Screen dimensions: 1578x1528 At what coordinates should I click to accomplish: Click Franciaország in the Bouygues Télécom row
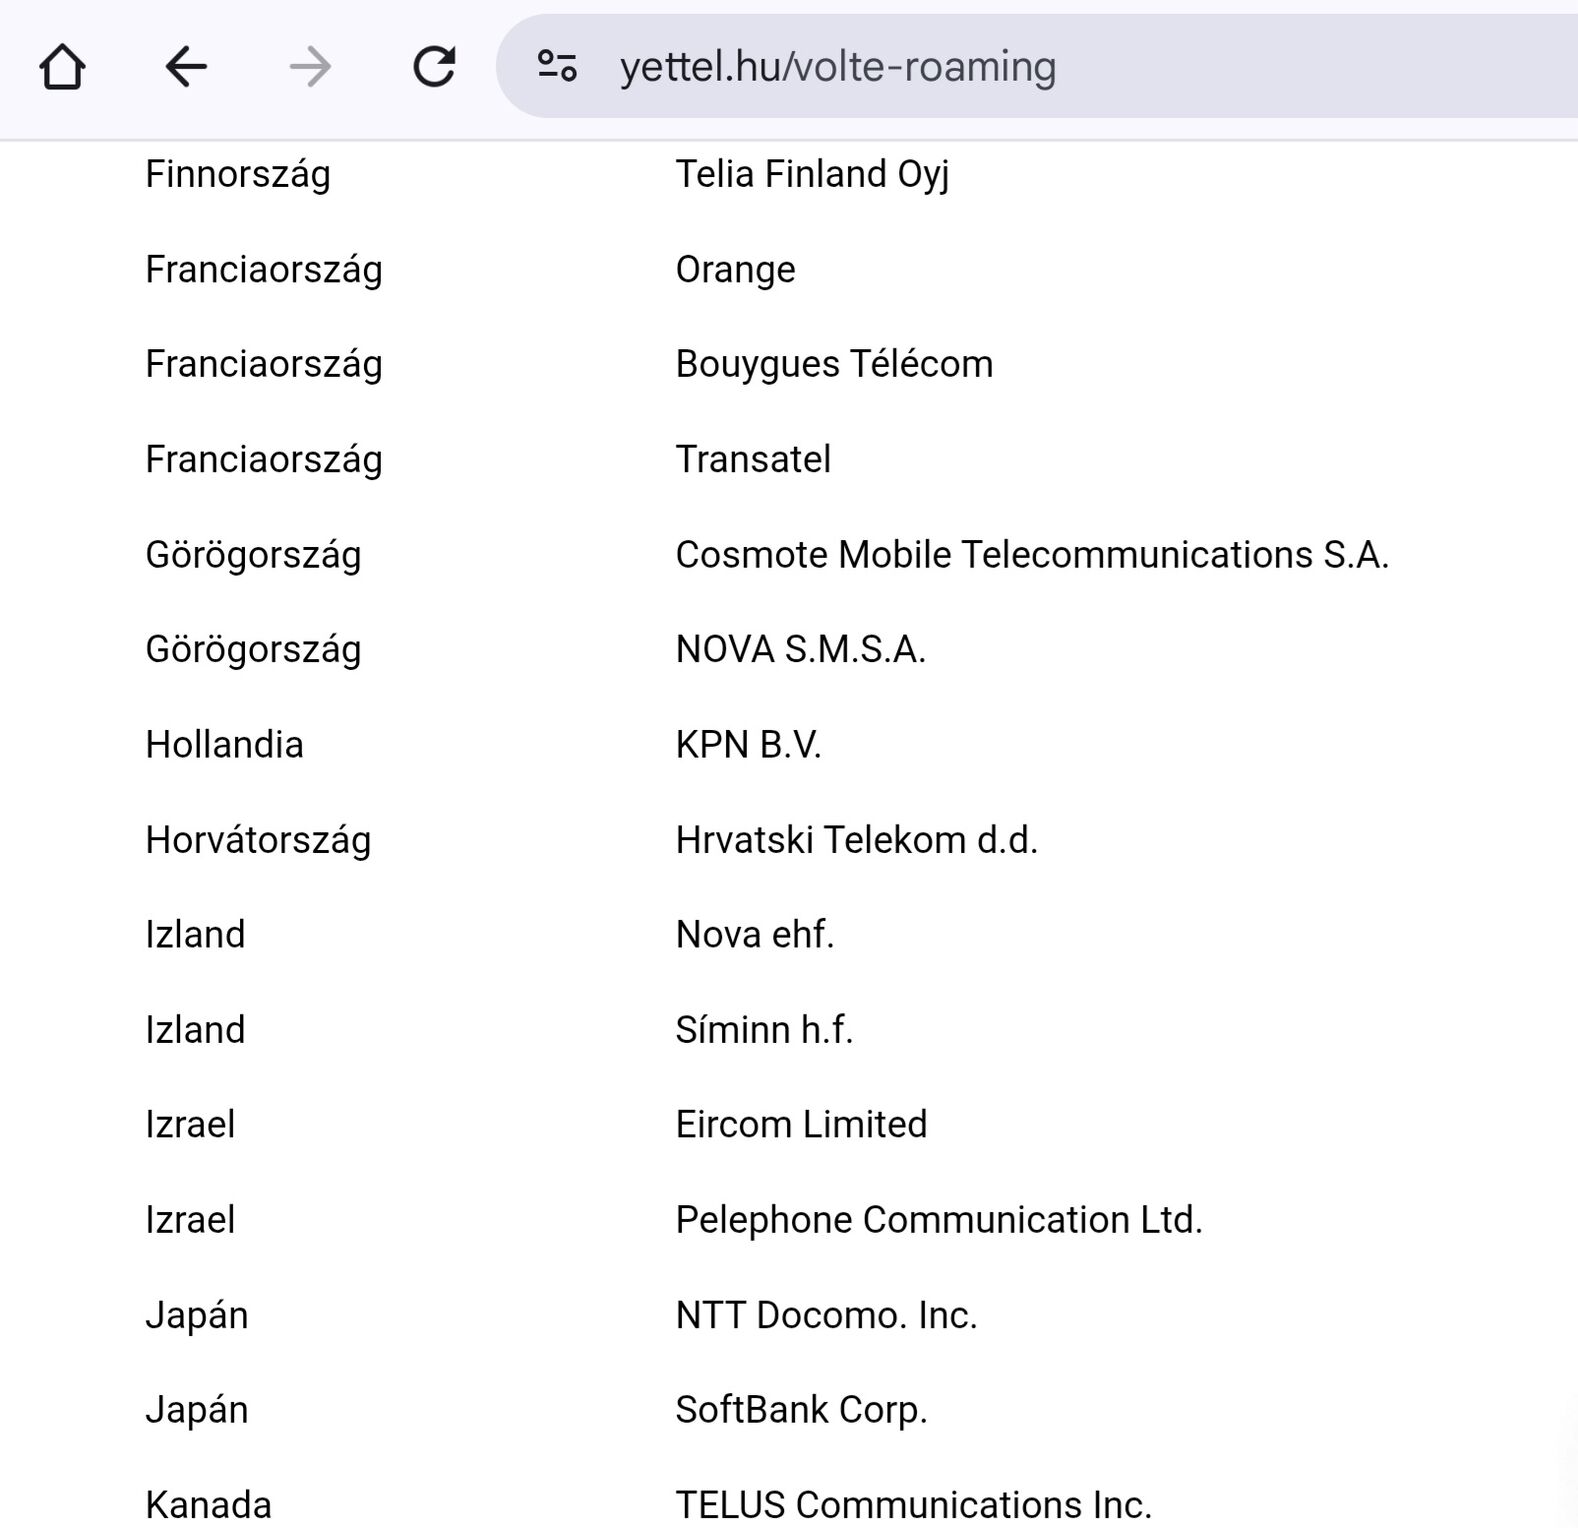[264, 365]
